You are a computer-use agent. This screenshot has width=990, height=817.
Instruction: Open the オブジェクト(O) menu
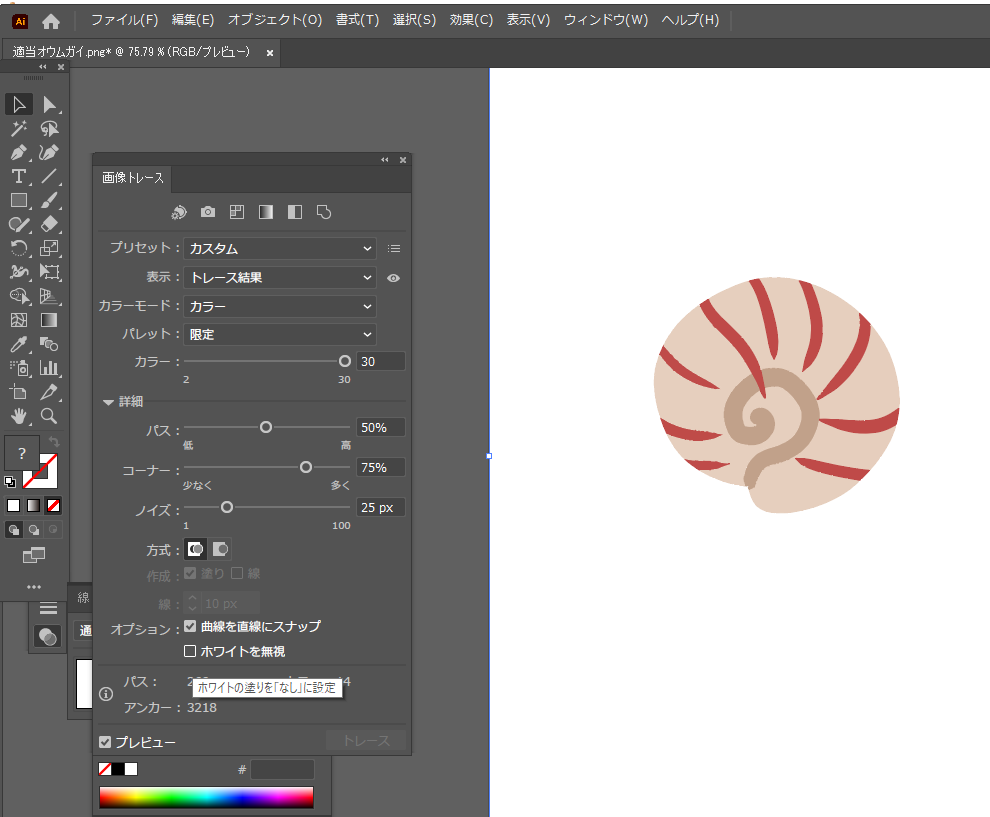(x=274, y=20)
